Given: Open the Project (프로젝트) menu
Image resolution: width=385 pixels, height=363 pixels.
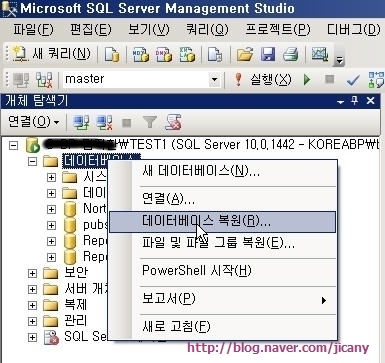Looking at the screenshot, I should [278, 29].
